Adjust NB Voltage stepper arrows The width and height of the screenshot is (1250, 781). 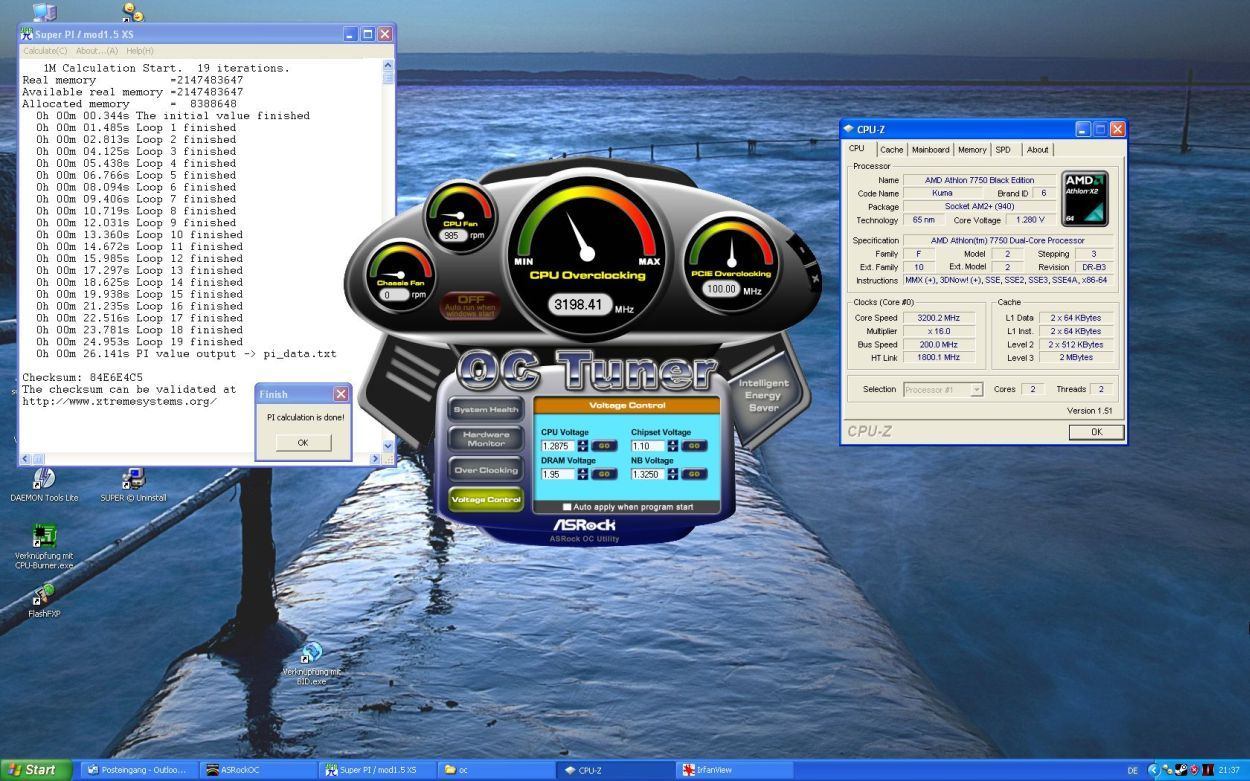pyautogui.click(x=672, y=474)
